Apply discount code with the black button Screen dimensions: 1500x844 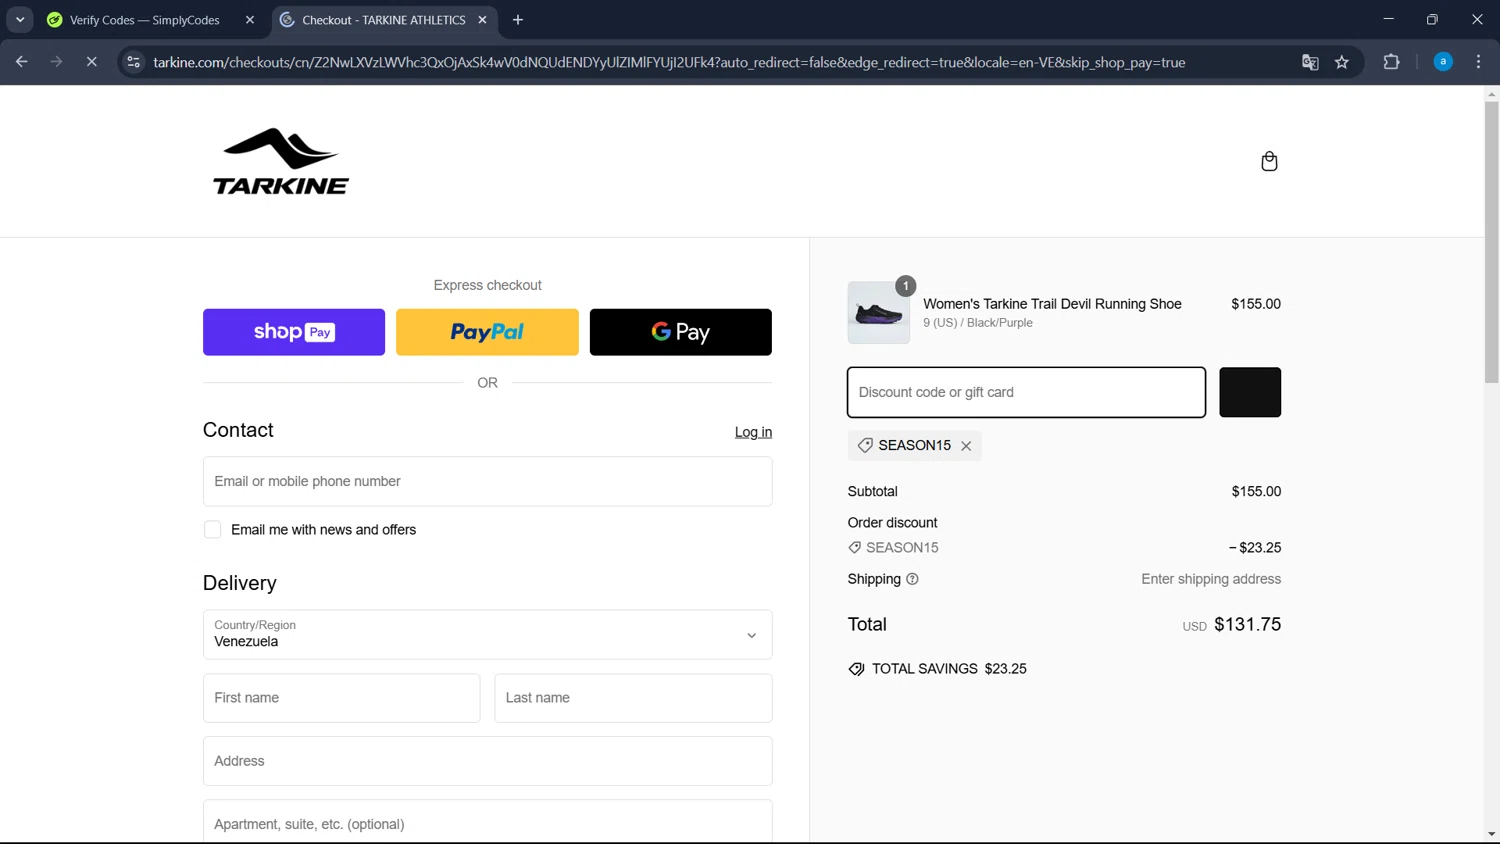point(1250,392)
